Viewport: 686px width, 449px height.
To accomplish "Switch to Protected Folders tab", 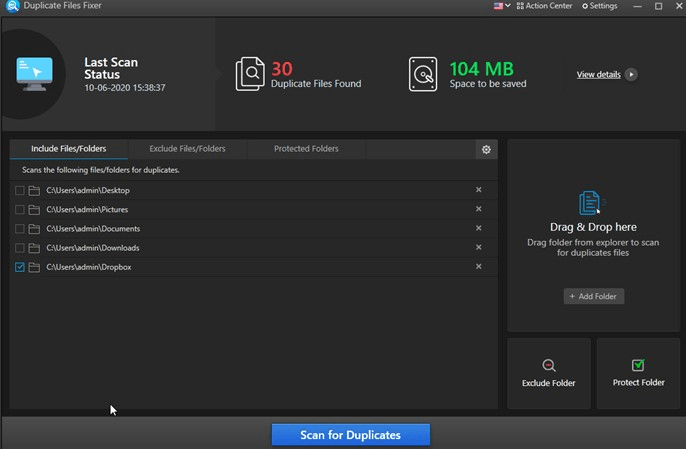I will click(x=306, y=149).
